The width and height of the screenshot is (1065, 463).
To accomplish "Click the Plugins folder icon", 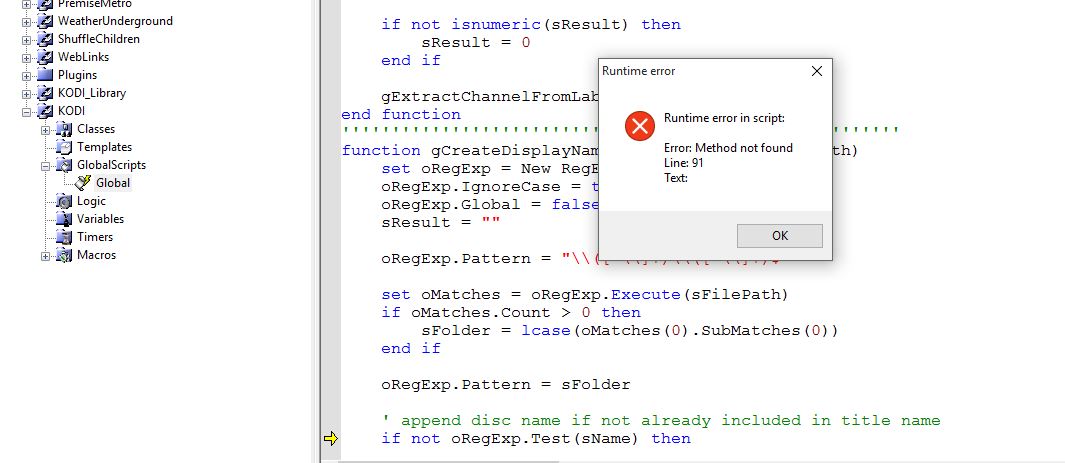I will pyautogui.click(x=44, y=75).
